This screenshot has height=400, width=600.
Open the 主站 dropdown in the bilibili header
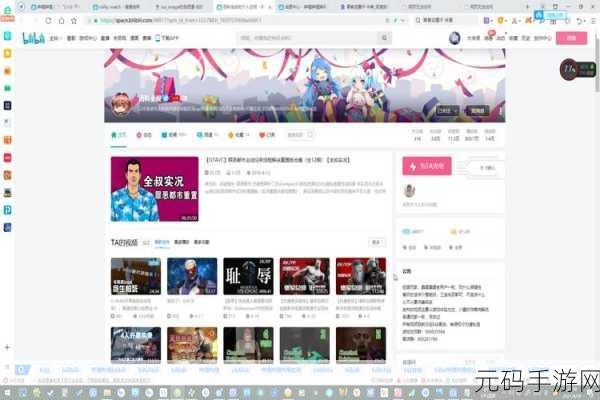[56, 38]
